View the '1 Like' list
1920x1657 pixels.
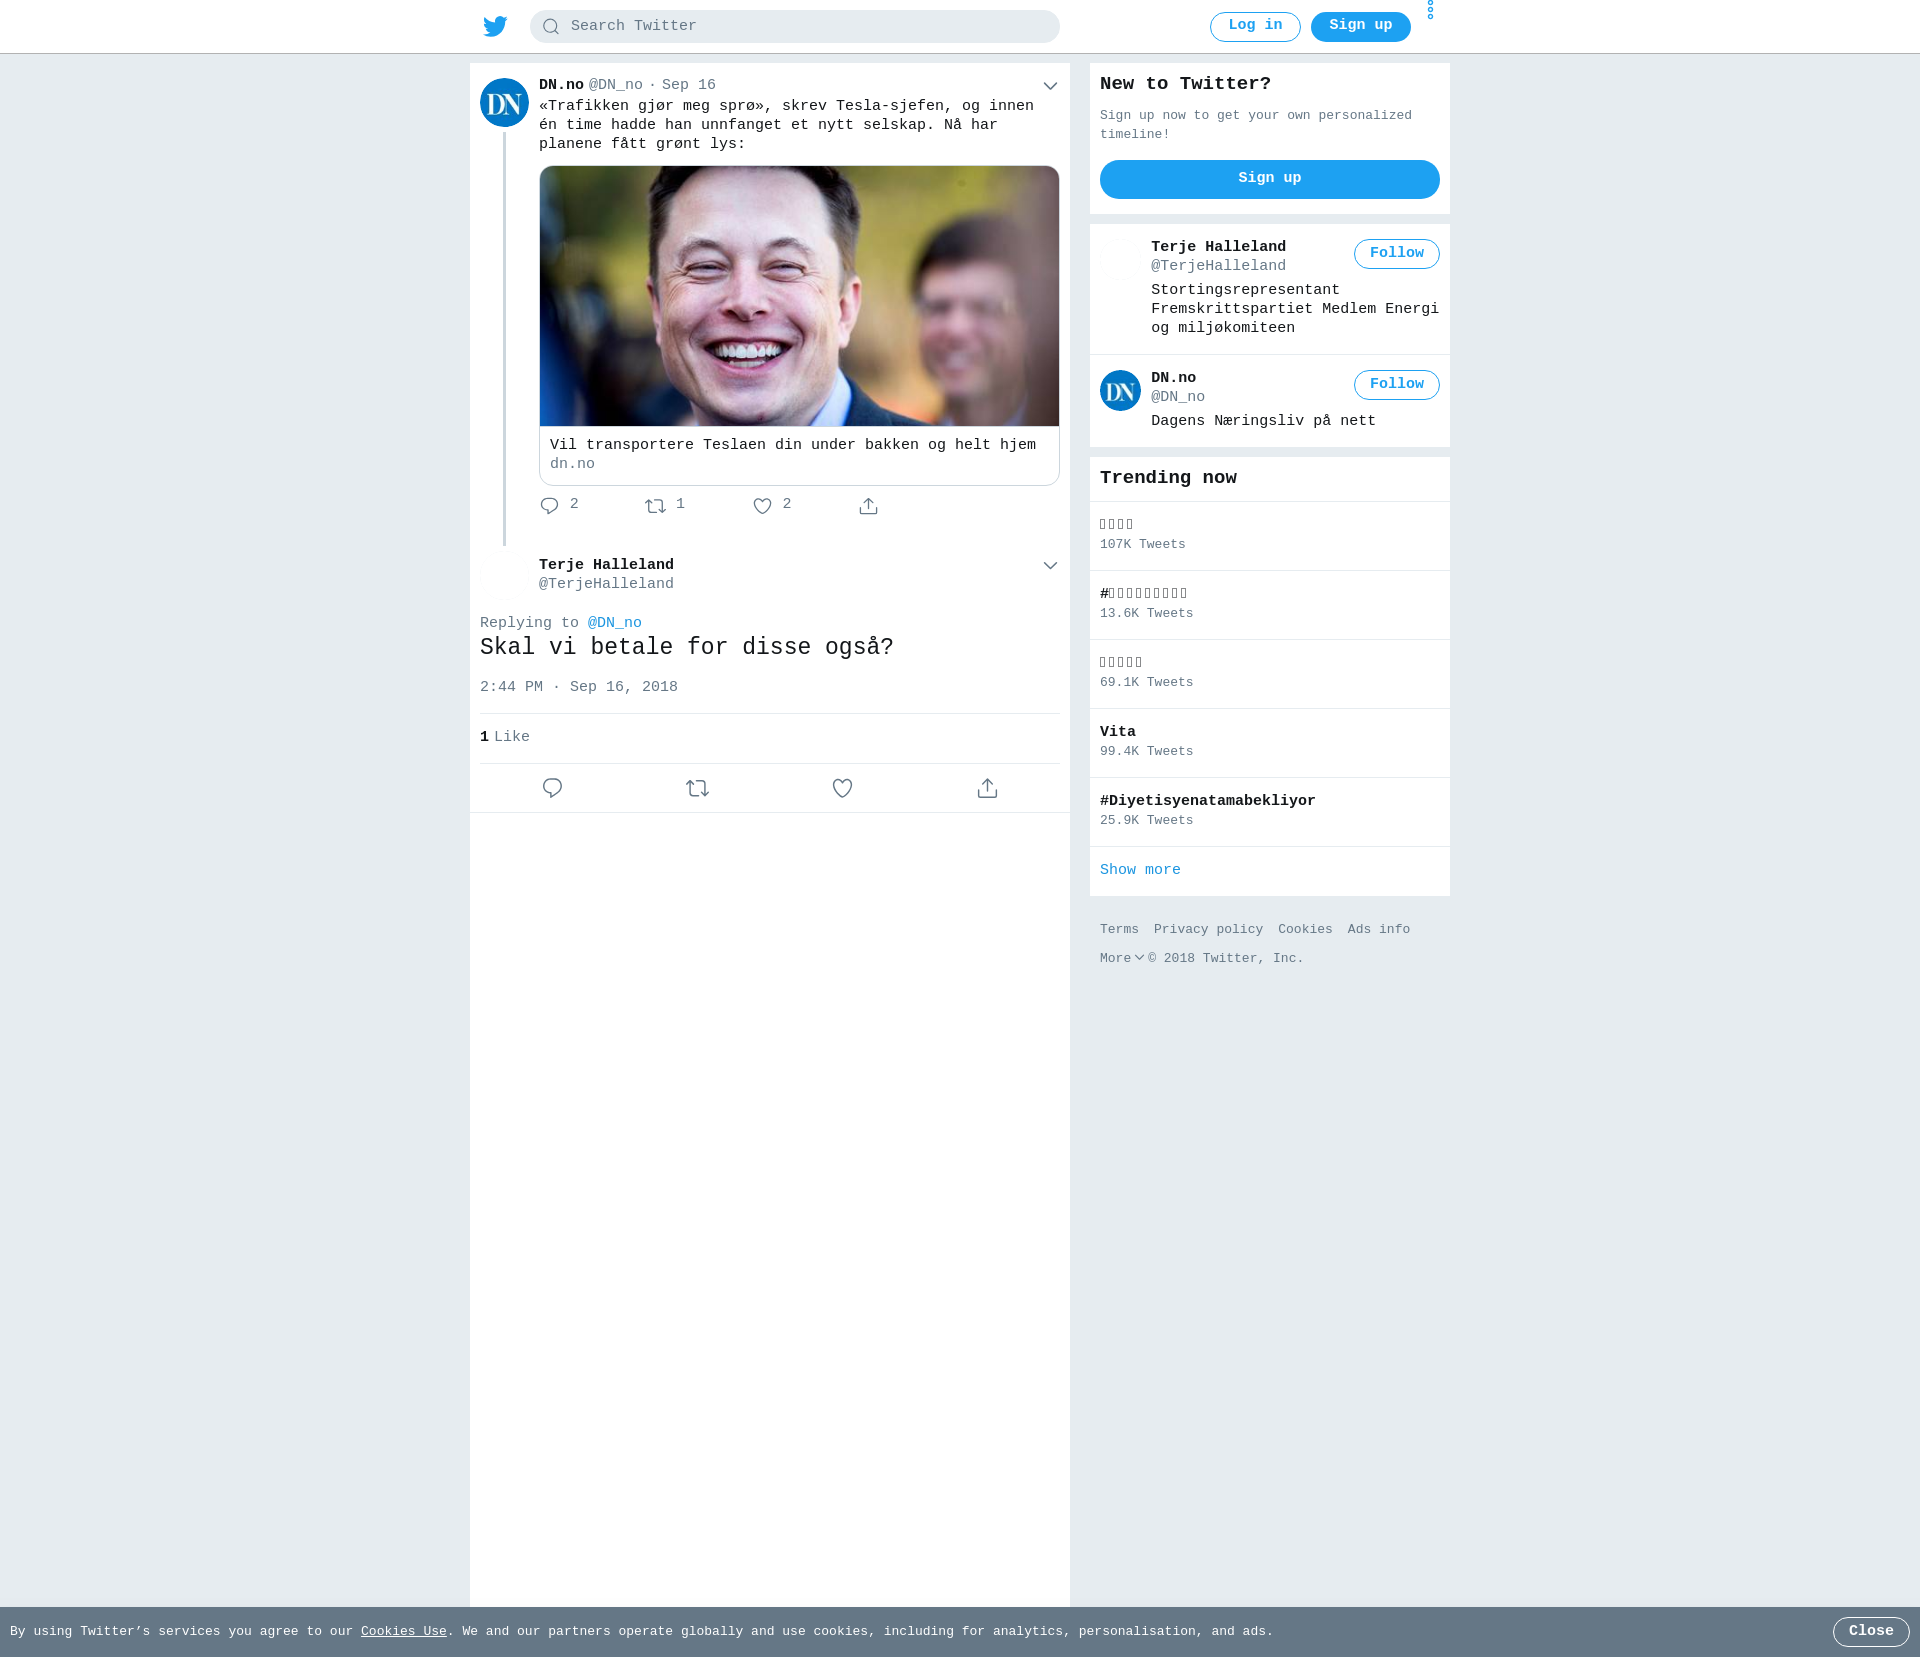pyautogui.click(x=505, y=737)
